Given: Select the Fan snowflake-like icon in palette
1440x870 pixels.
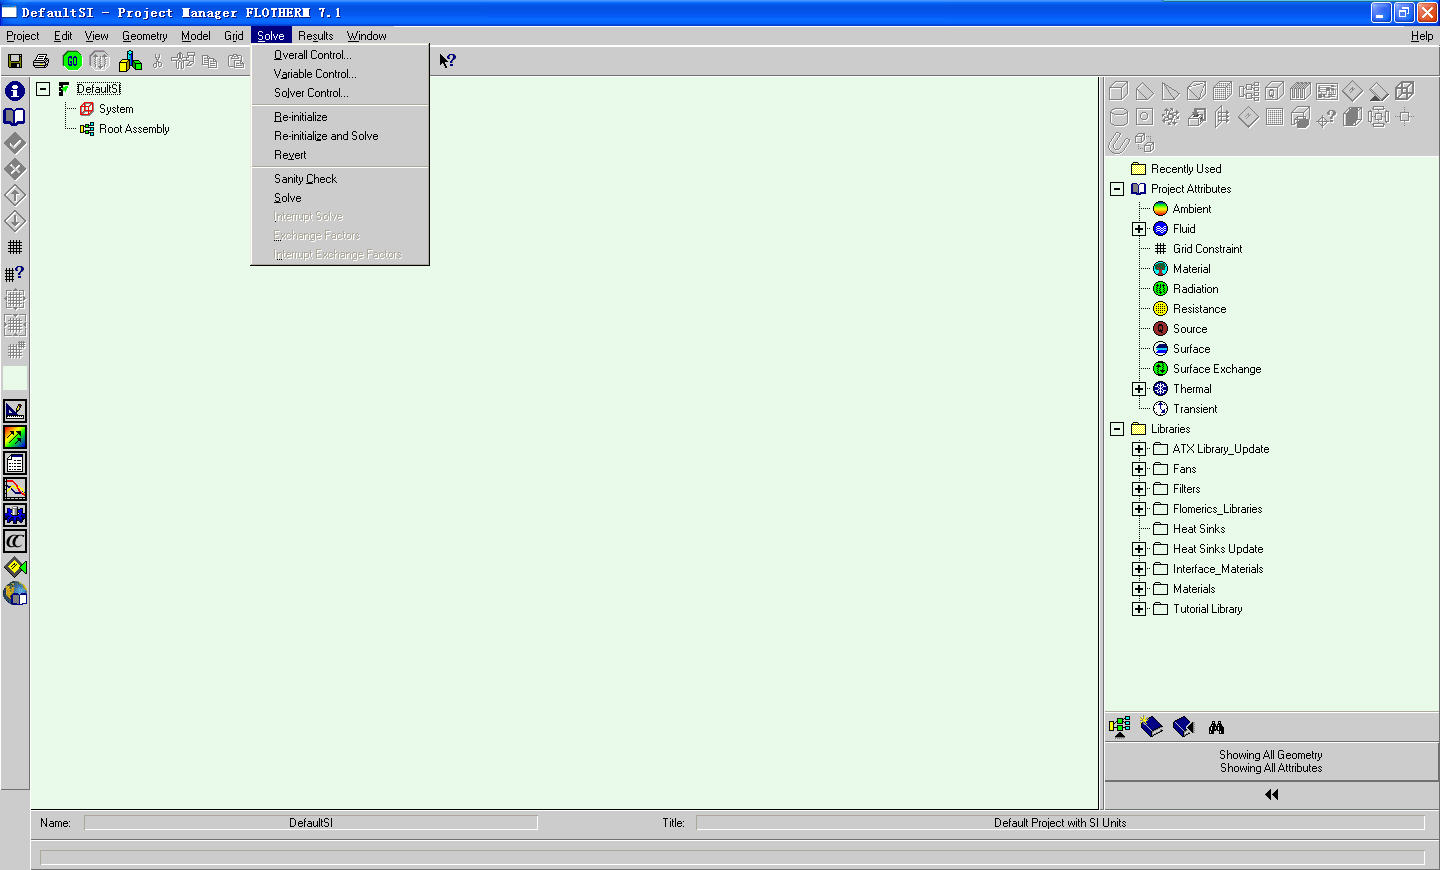Looking at the screenshot, I should 1171,117.
